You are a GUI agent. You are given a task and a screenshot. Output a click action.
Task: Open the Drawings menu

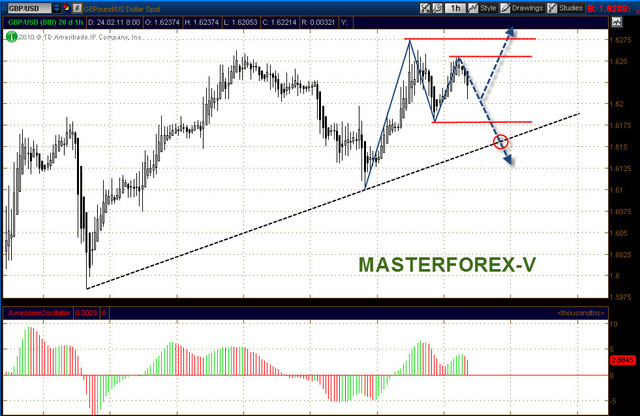pyautogui.click(x=522, y=8)
